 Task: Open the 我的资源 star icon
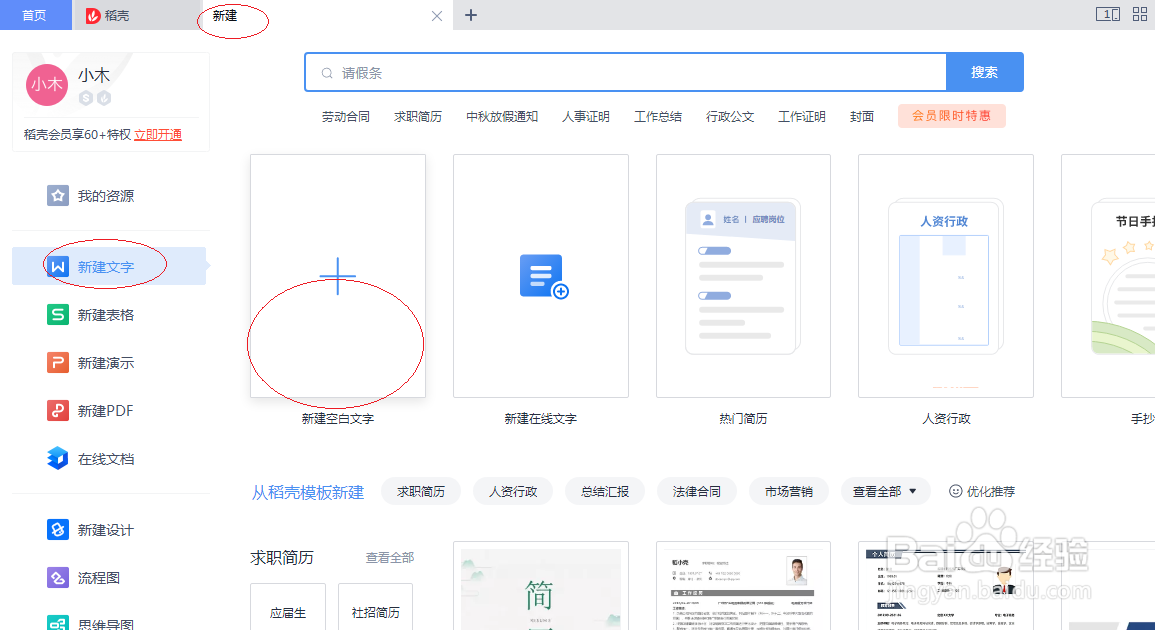point(58,196)
